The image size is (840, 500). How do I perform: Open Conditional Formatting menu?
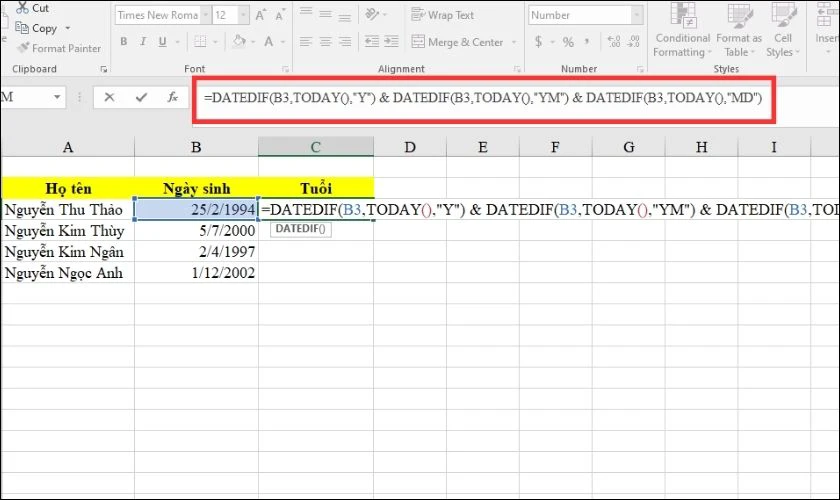point(682,29)
